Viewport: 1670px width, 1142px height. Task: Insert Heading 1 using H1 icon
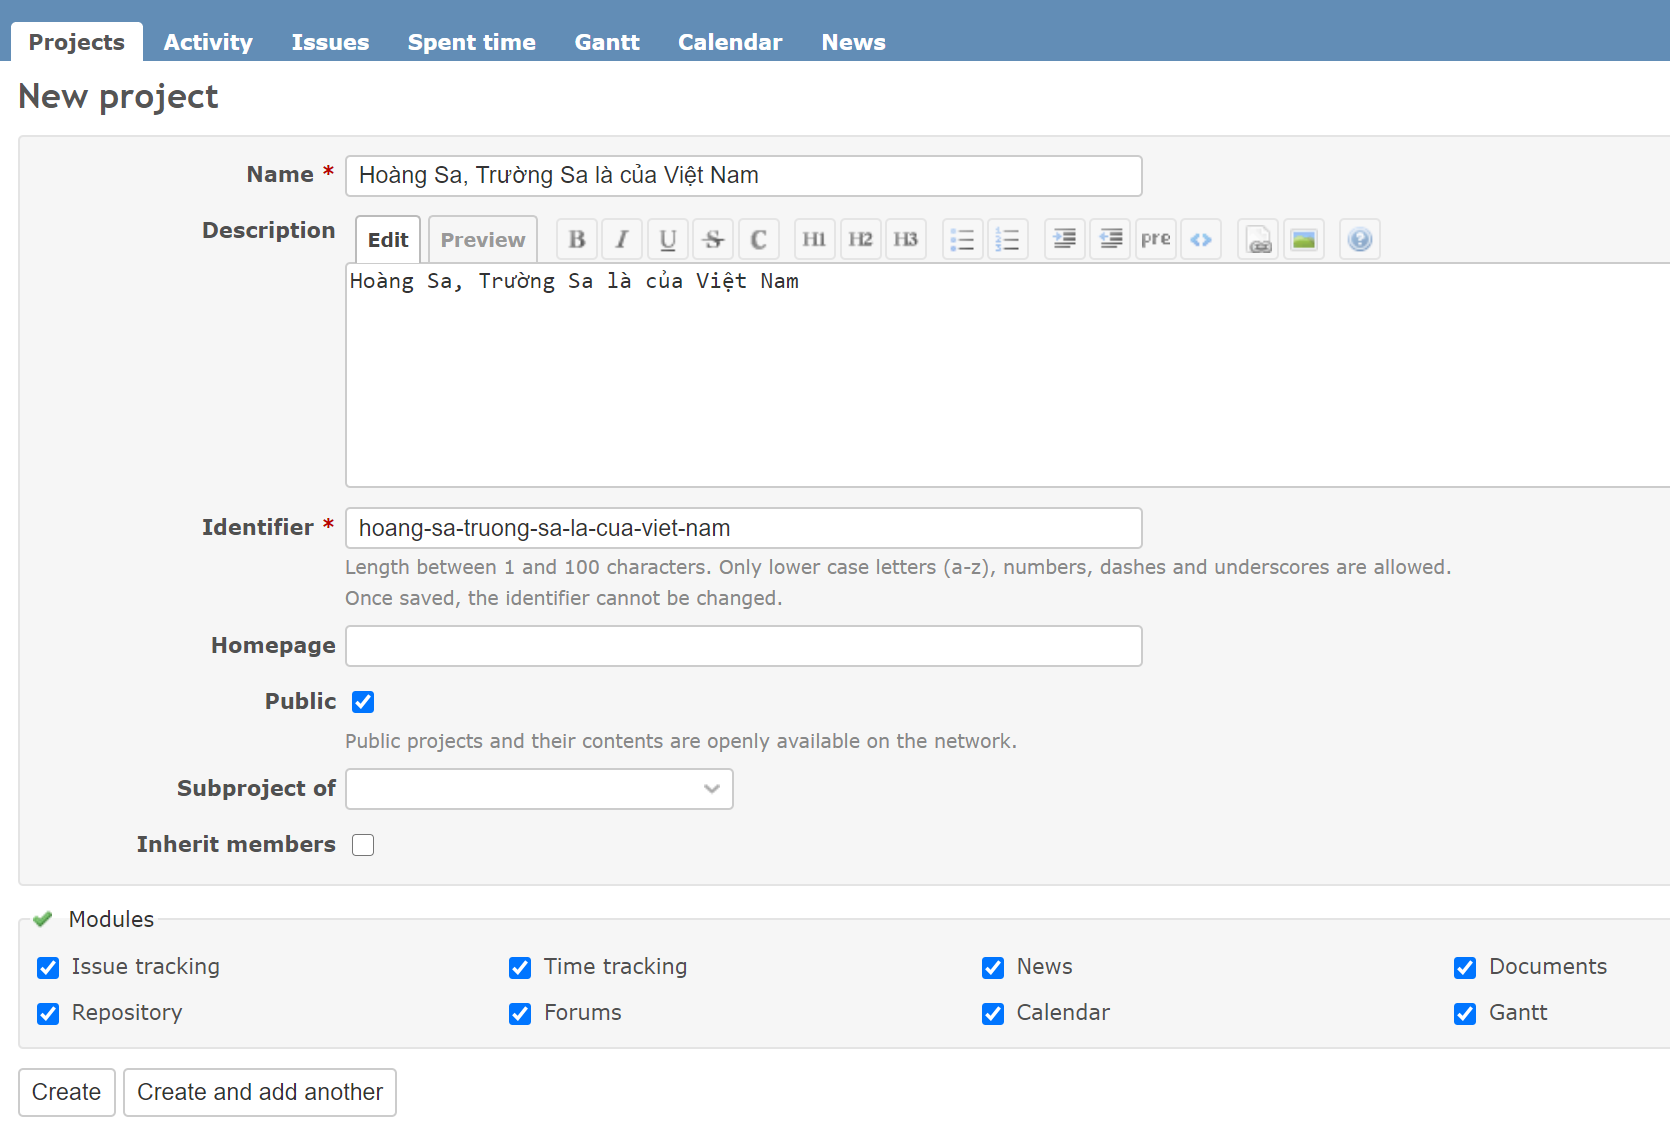(814, 240)
